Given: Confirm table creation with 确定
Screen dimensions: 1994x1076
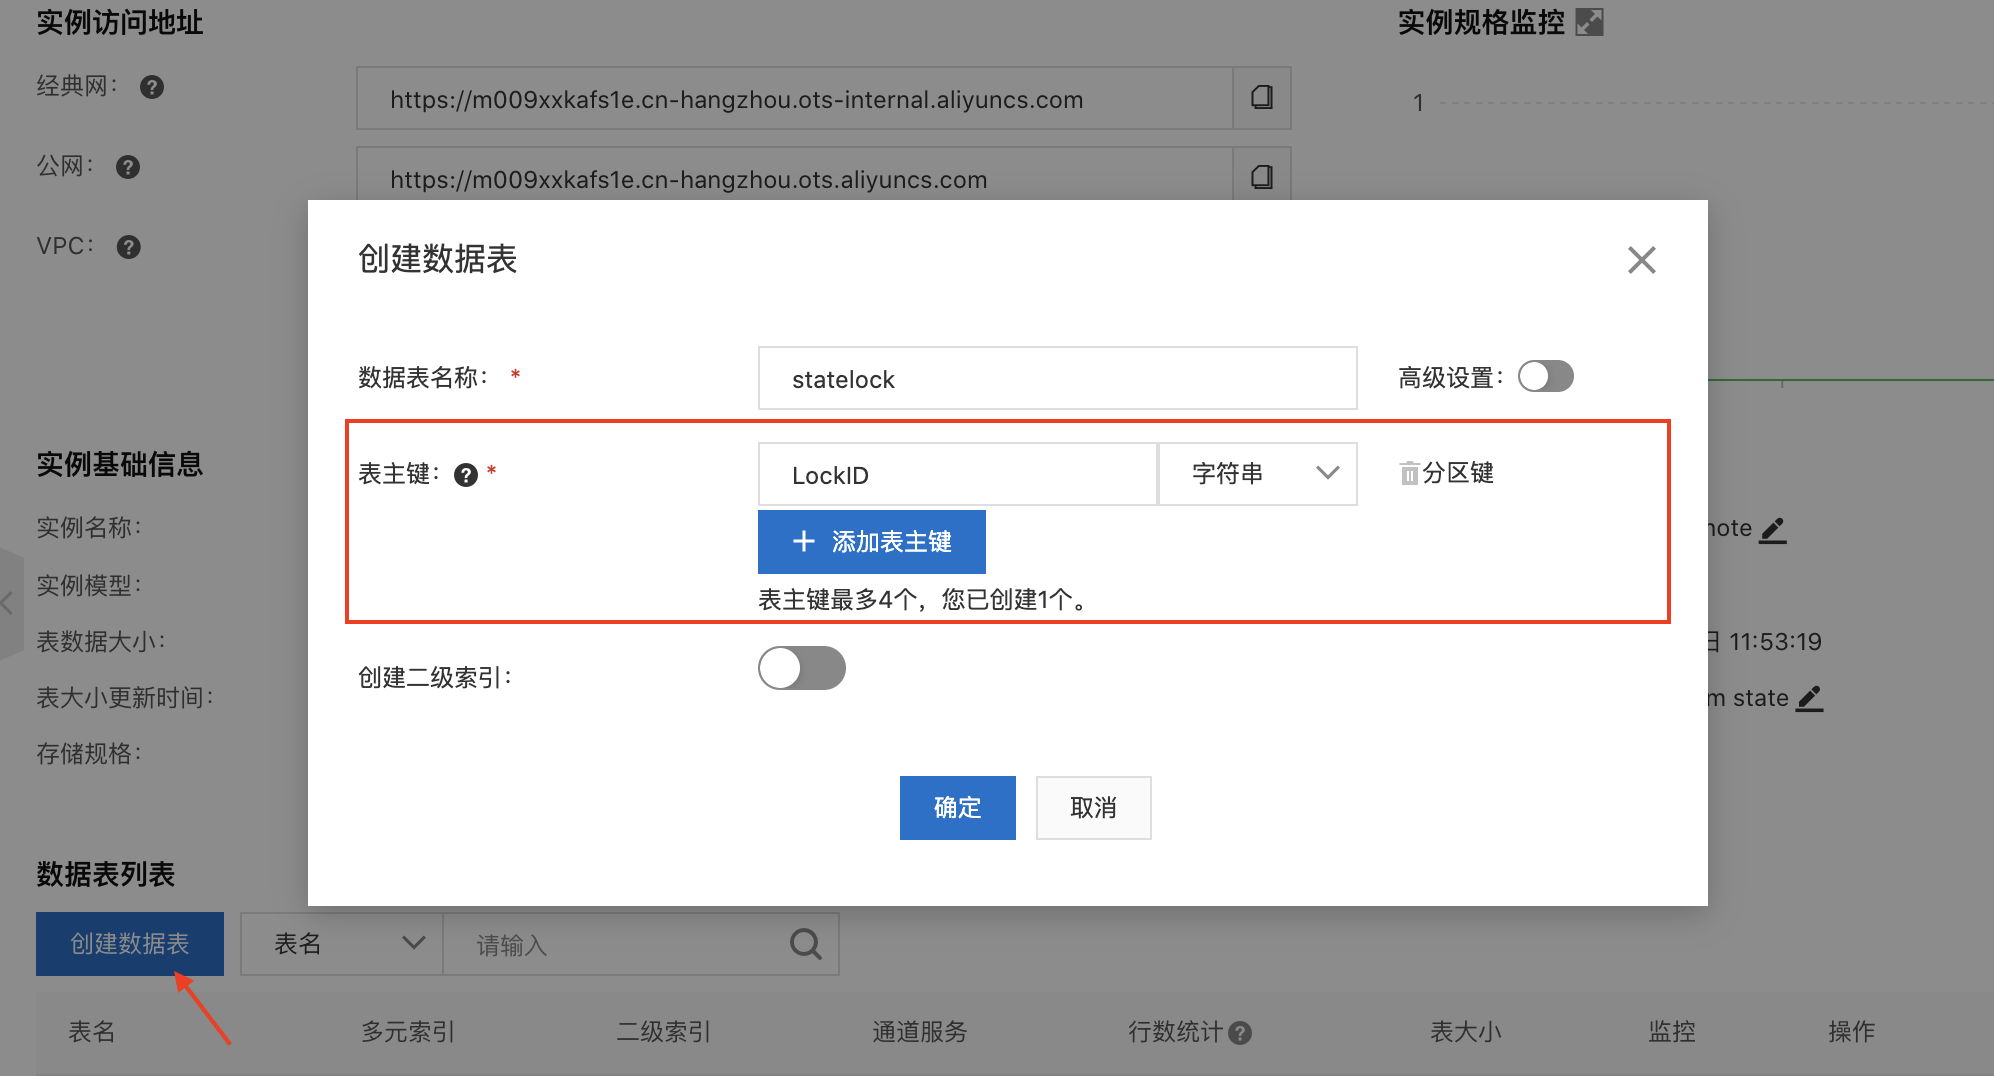Looking at the screenshot, I should (958, 808).
